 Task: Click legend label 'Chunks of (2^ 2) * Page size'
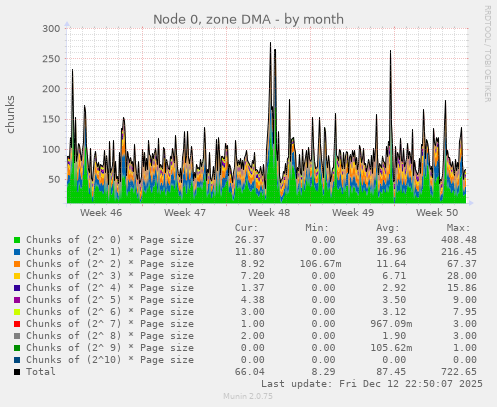click(x=110, y=264)
